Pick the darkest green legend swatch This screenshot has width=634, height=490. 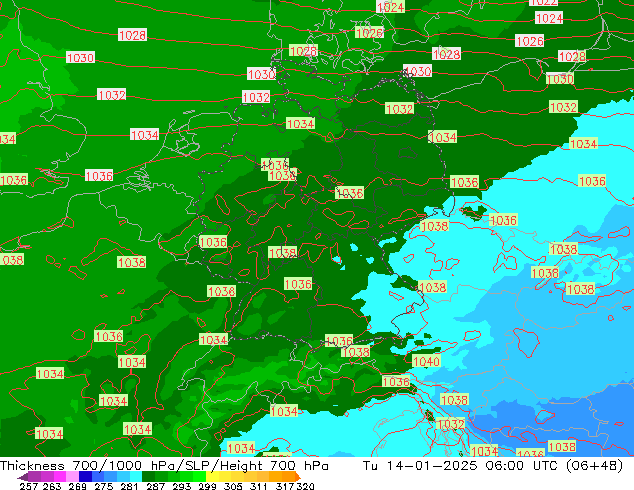[148, 477]
